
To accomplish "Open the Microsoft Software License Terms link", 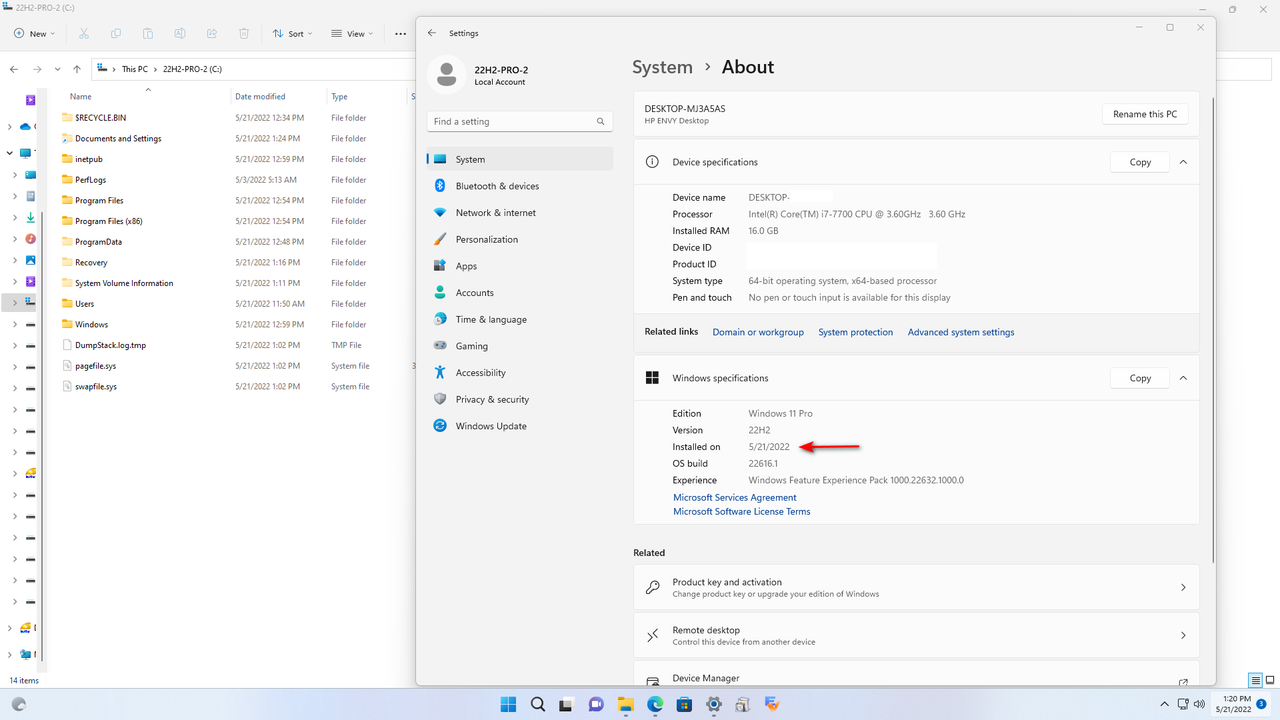I will pyautogui.click(x=742, y=511).
